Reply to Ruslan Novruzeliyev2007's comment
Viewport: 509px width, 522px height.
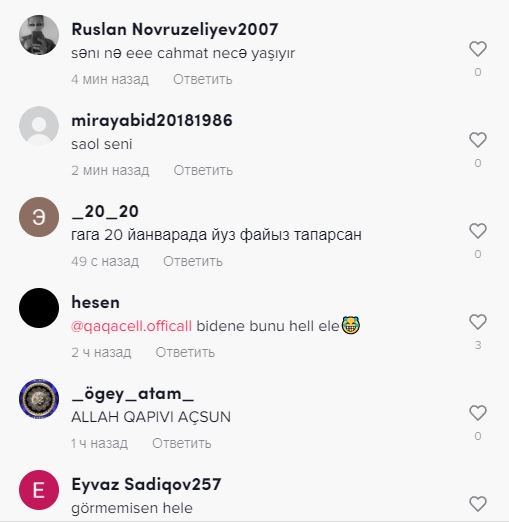[203, 79]
